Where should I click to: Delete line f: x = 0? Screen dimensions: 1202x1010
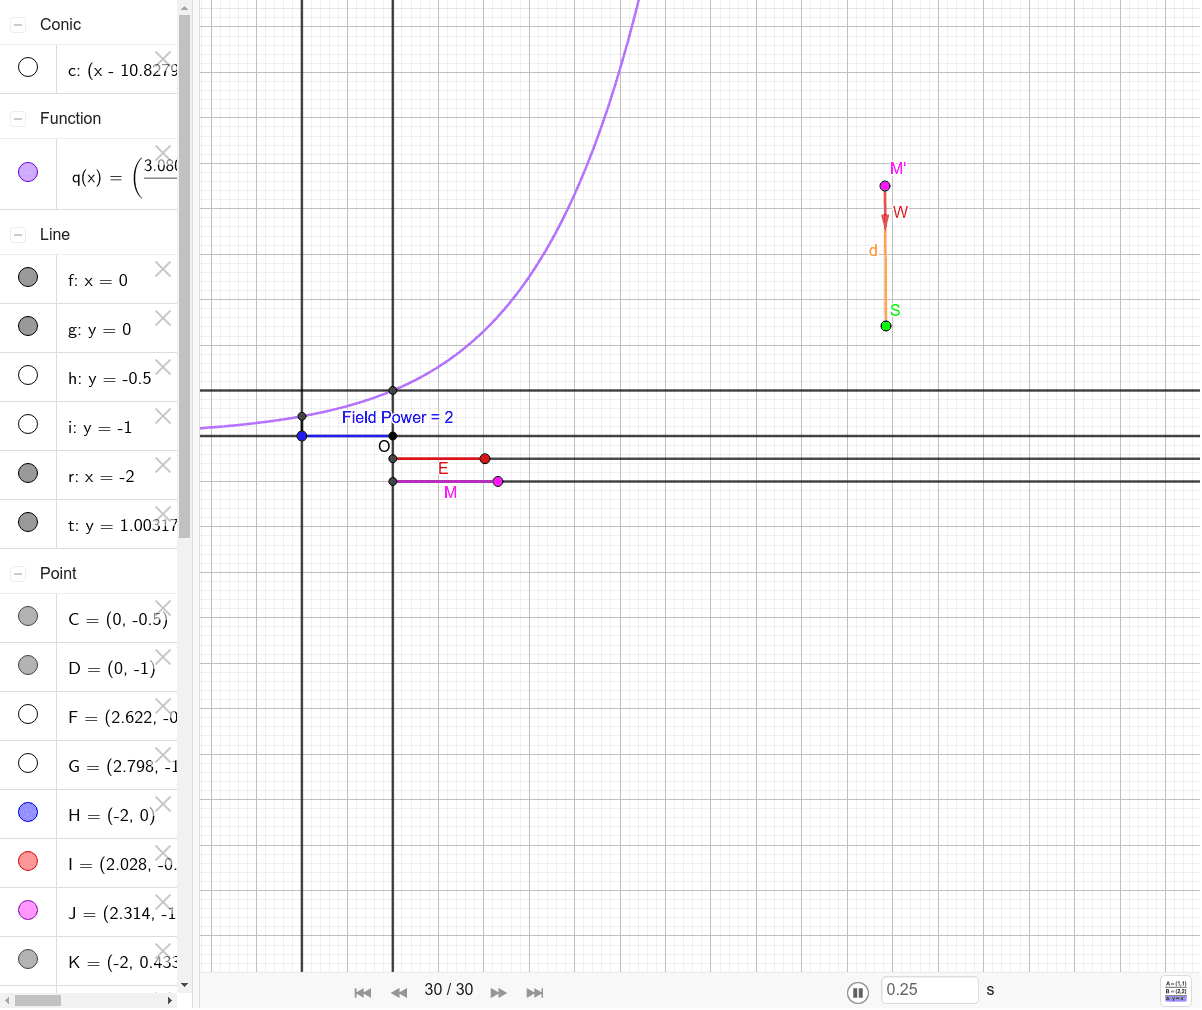(163, 269)
